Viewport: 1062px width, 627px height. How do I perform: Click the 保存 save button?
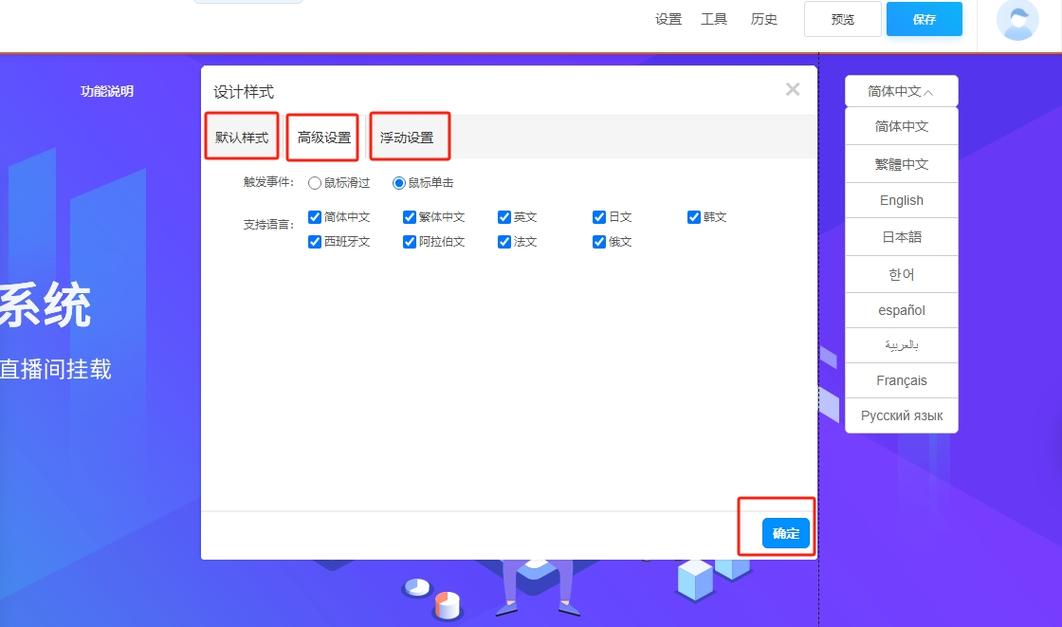click(x=924, y=19)
